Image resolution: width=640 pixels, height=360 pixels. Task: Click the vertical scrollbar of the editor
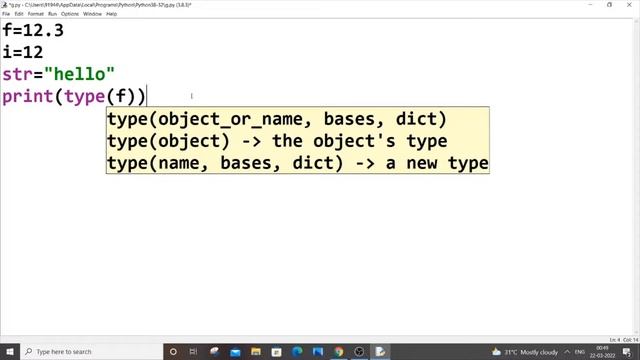point(636,176)
